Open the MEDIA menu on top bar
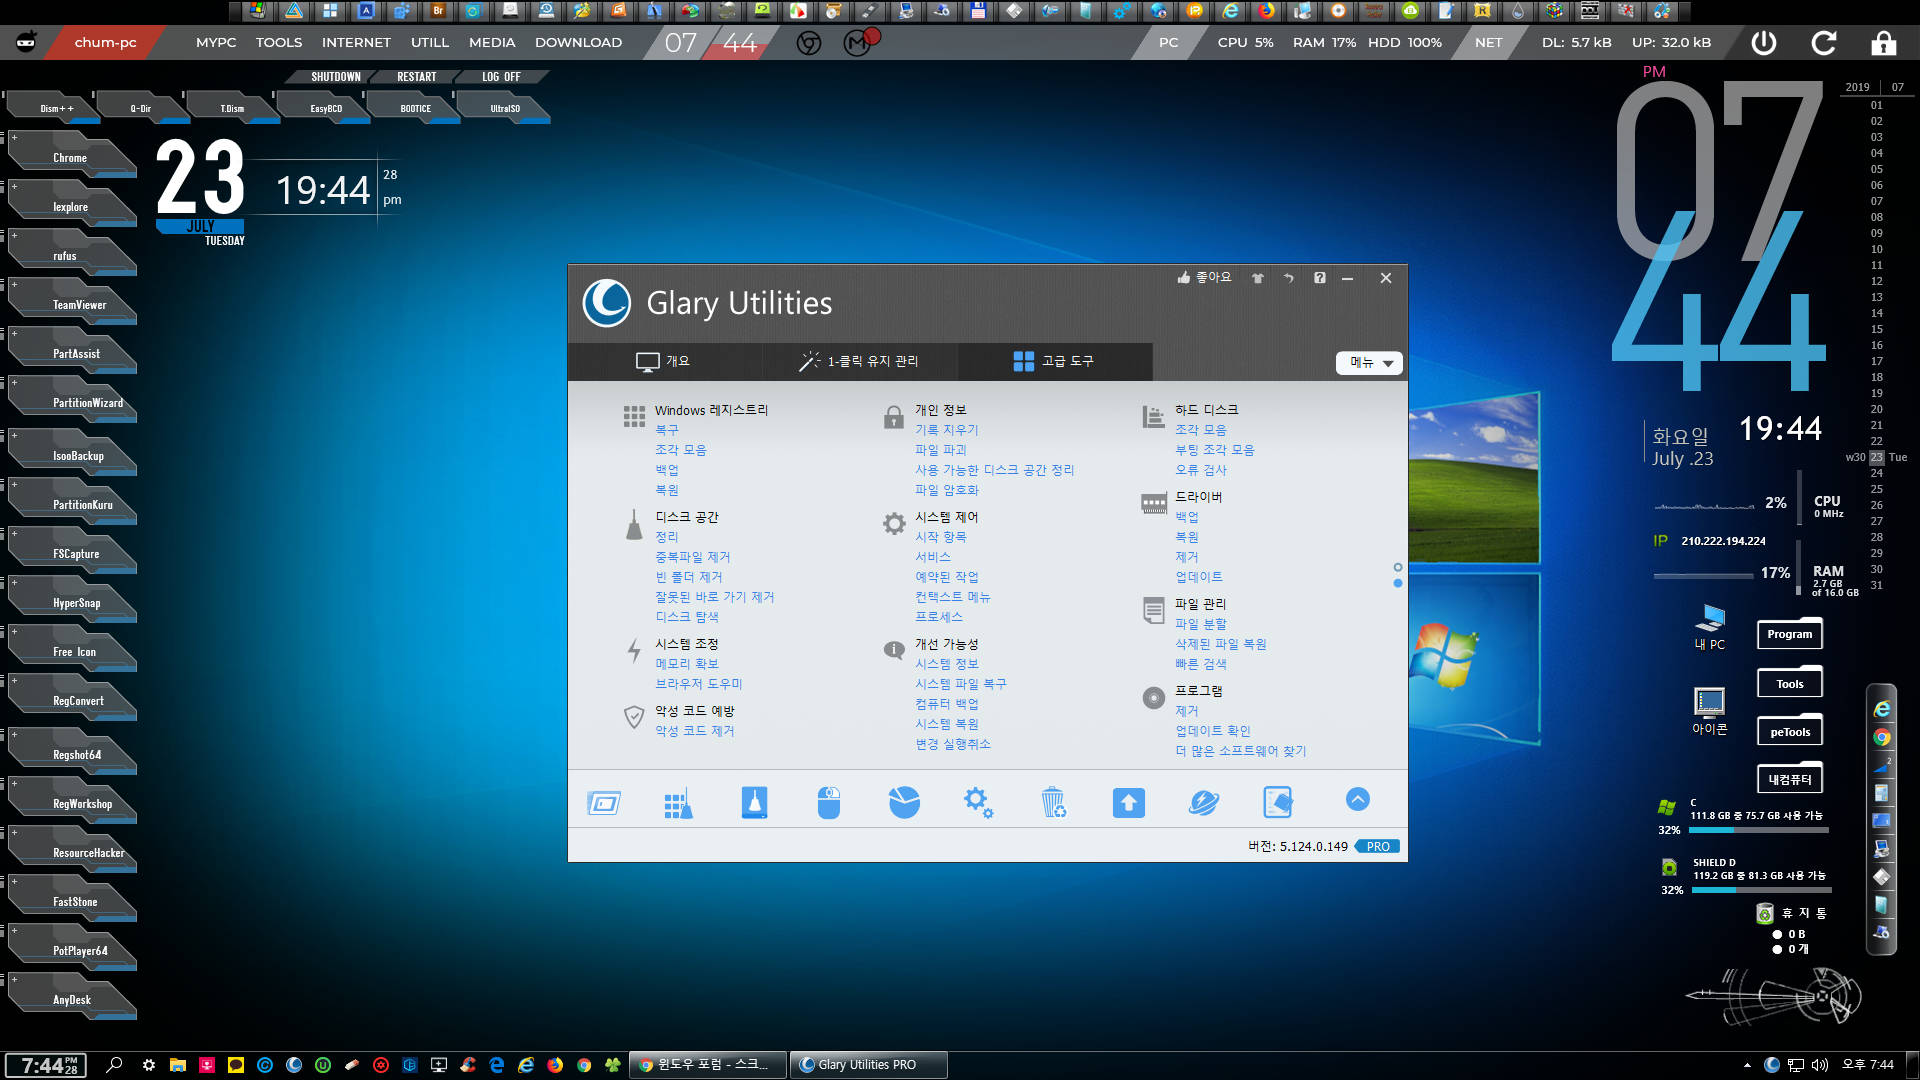Viewport: 1920px width, 1080px height. pyautogui.click(x=492, y=43)
